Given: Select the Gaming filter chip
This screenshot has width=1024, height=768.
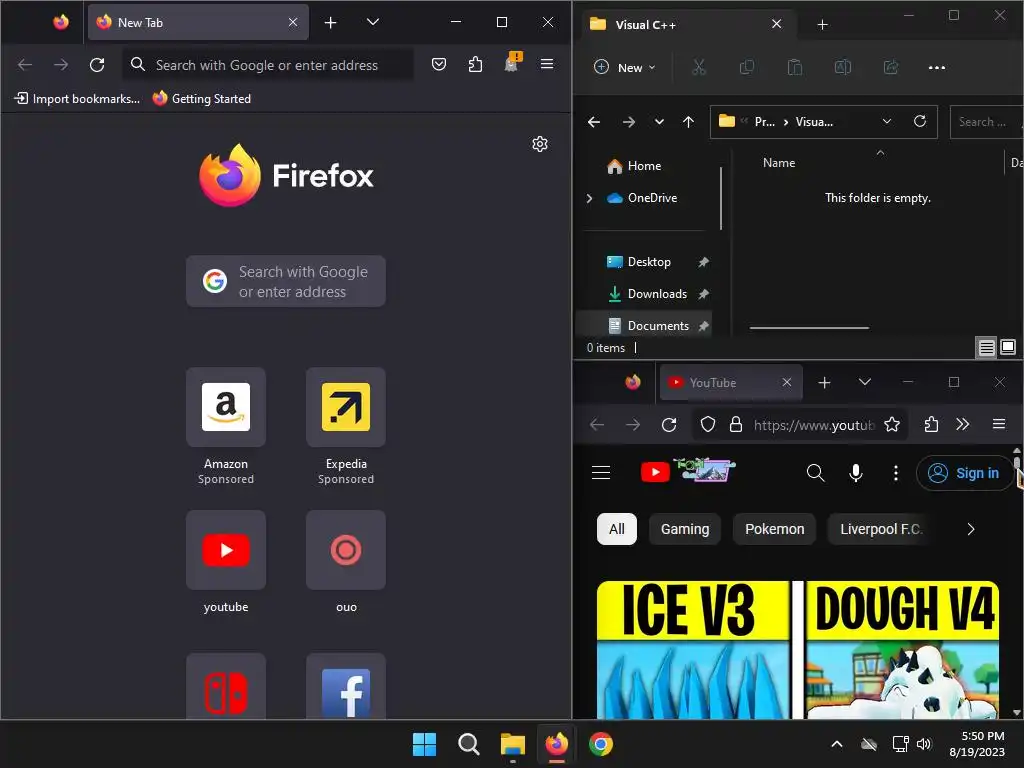Looking at the screenshot, I should (684, 529).
